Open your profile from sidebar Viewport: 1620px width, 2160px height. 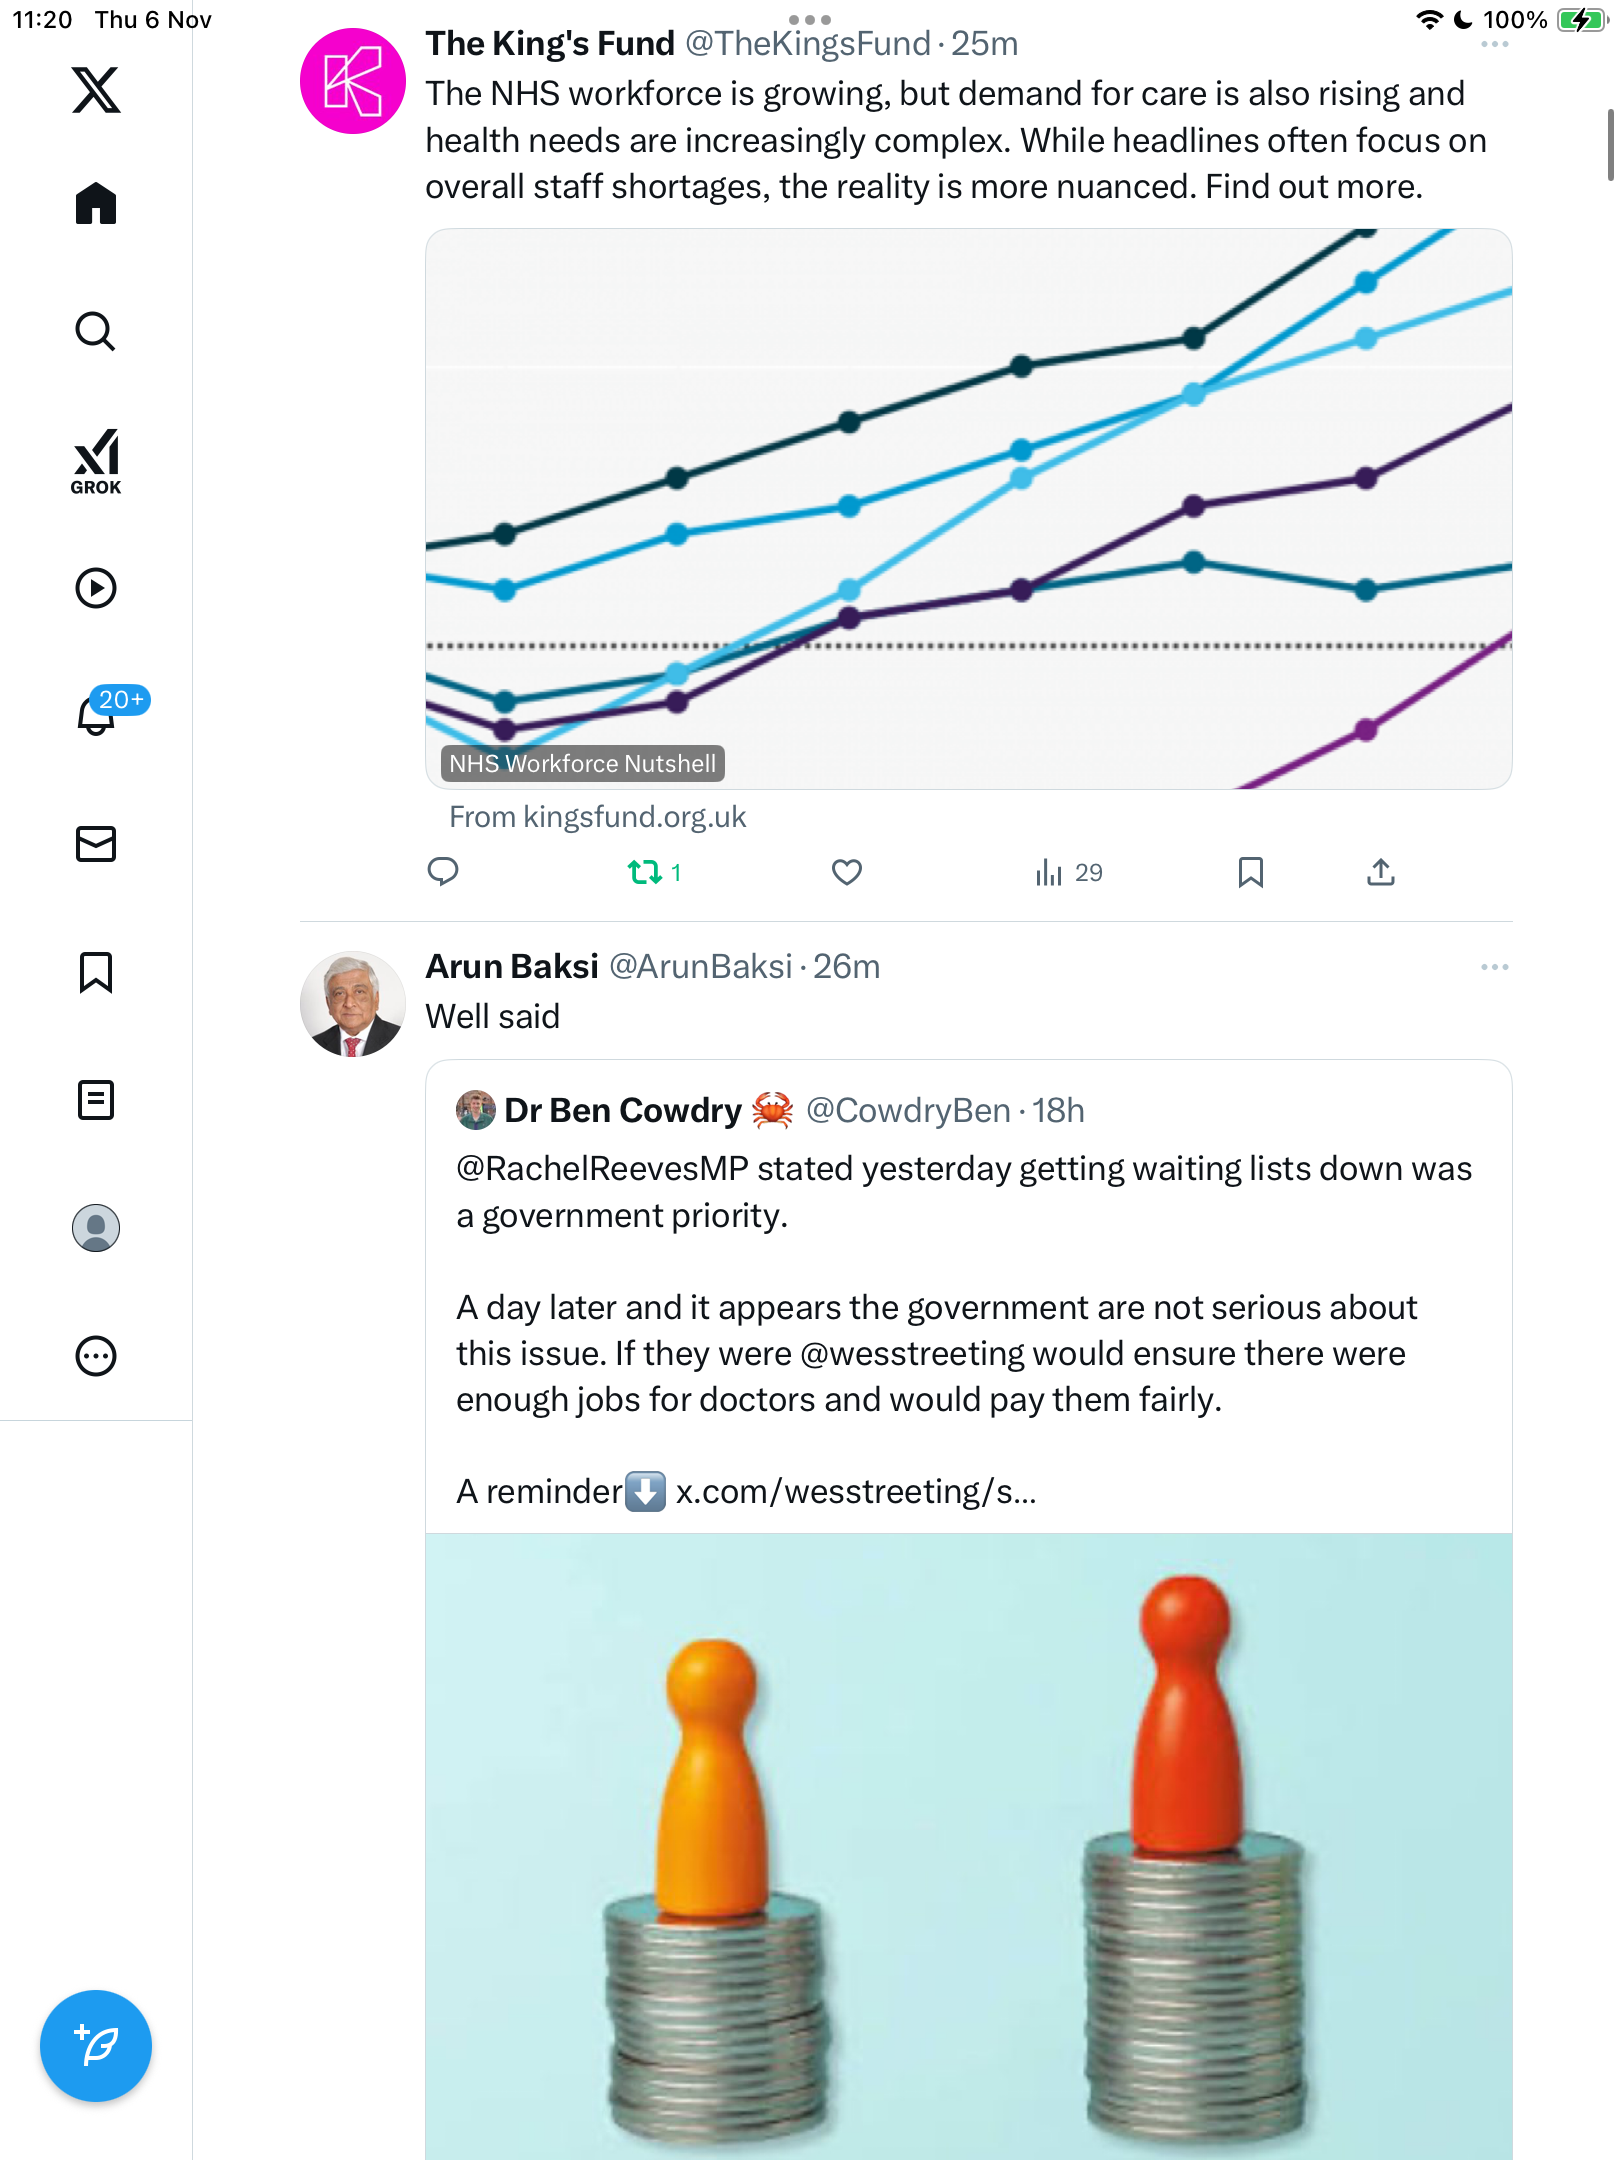tap(96, 1228)
